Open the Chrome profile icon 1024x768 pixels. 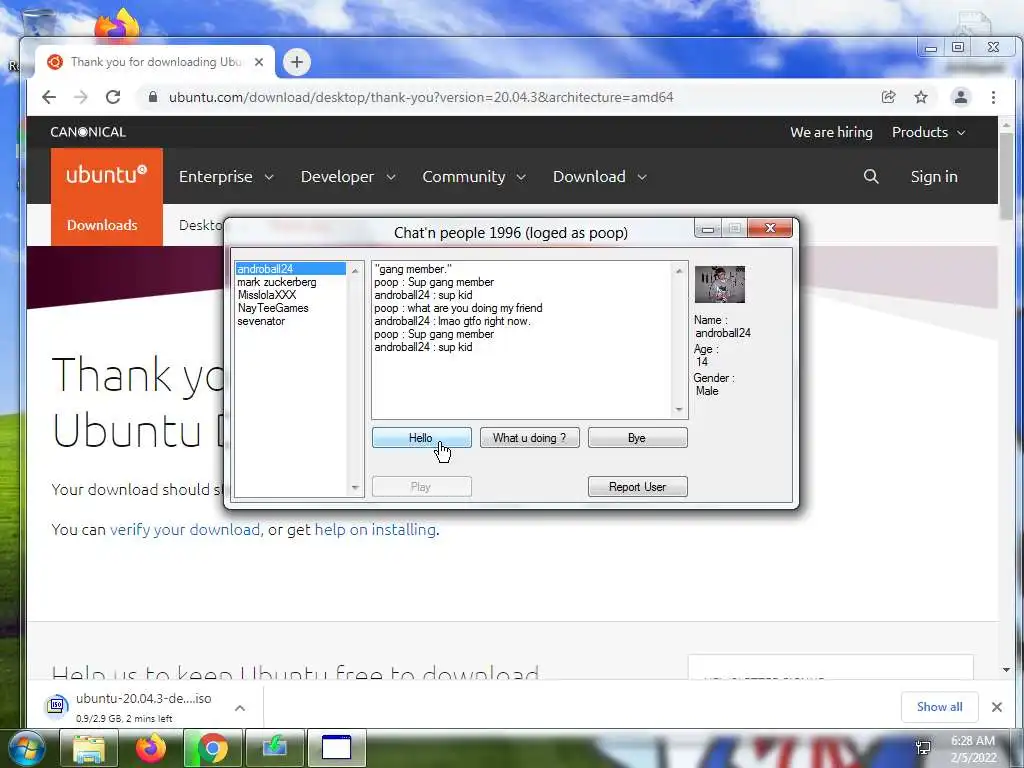961,97
